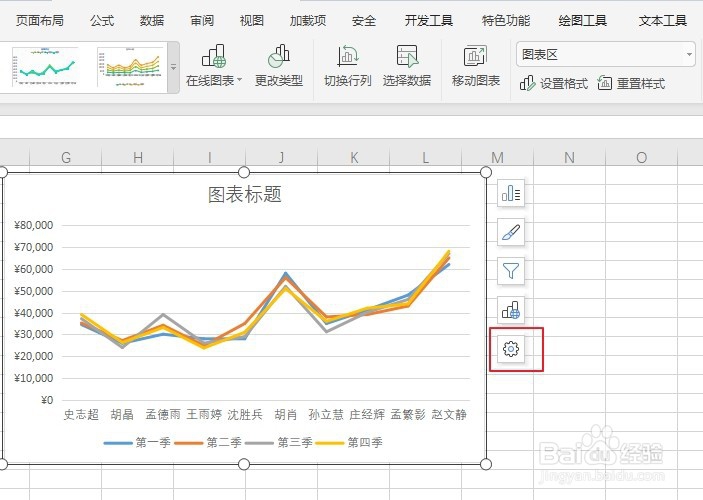Click the bottom-right chart corner handle
This screenshot has height=500, width=703.
pos(486,464)
